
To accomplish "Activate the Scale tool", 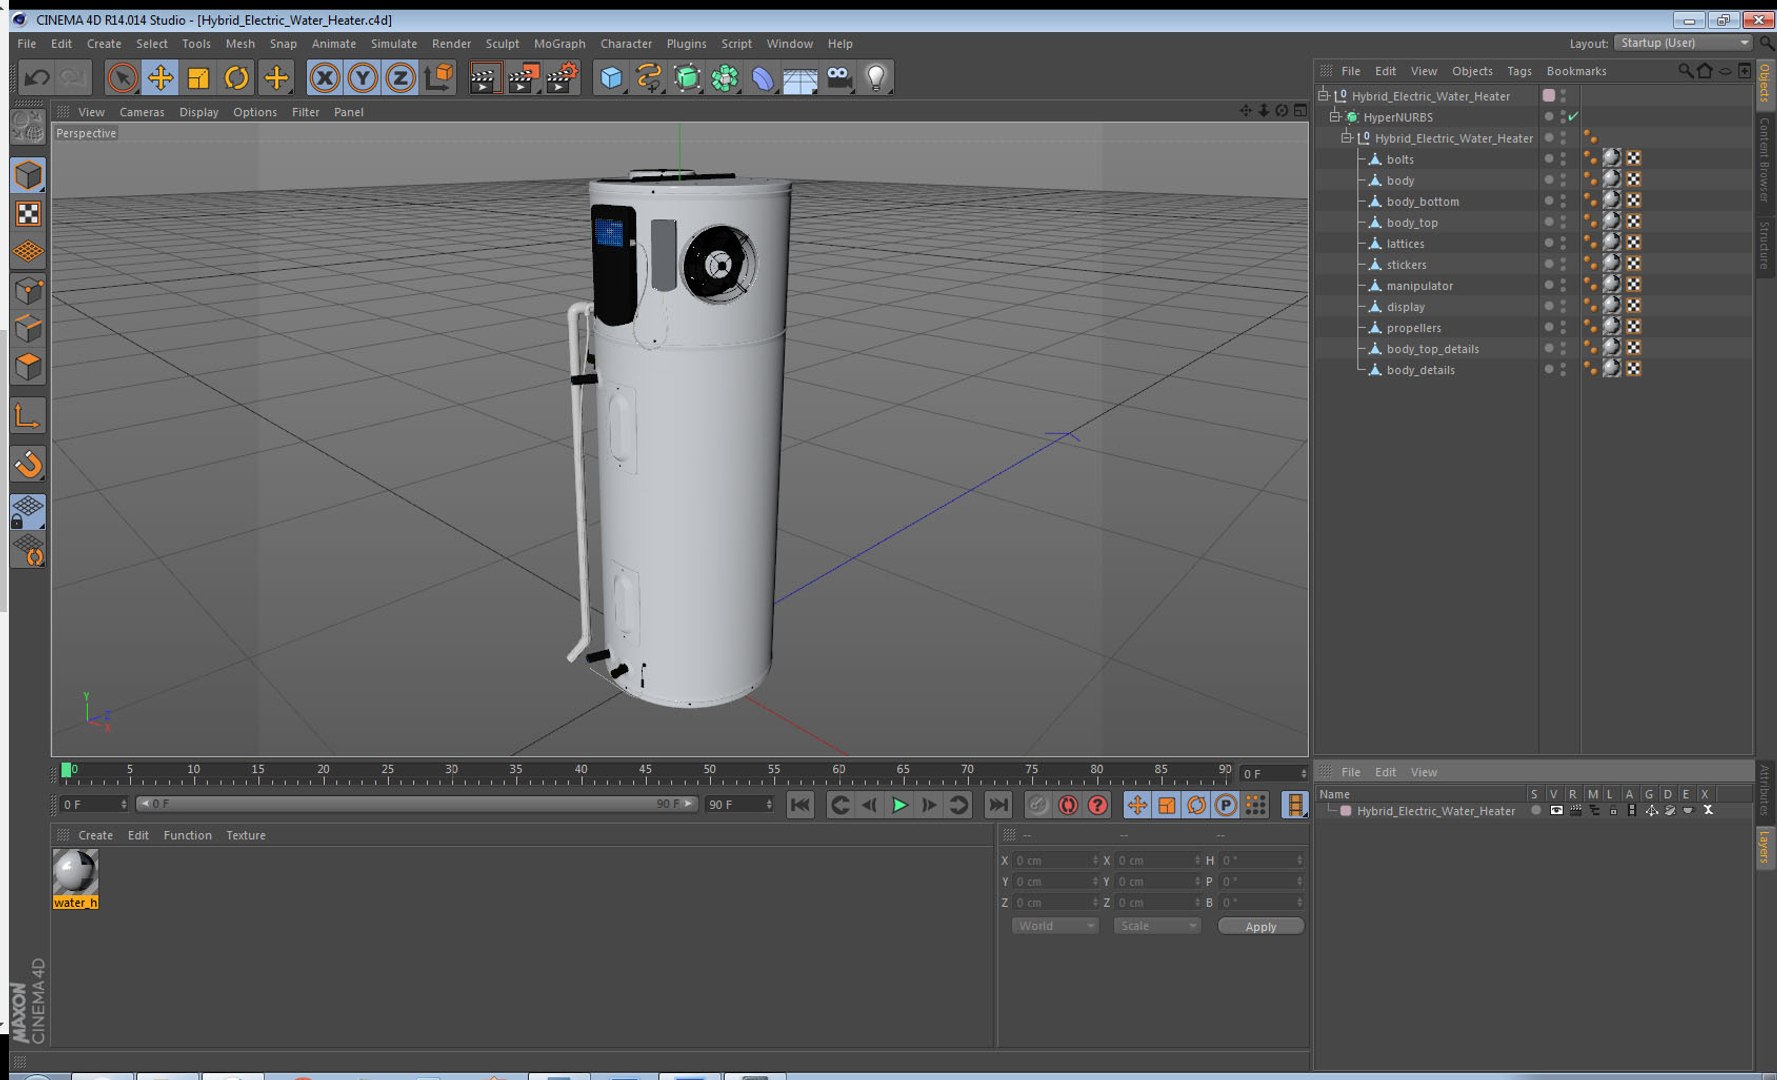I will [x=198, y=77].
